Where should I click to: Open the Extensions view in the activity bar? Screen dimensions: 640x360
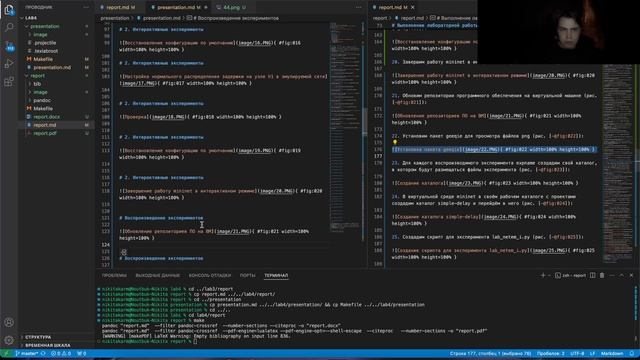point(9,82)
